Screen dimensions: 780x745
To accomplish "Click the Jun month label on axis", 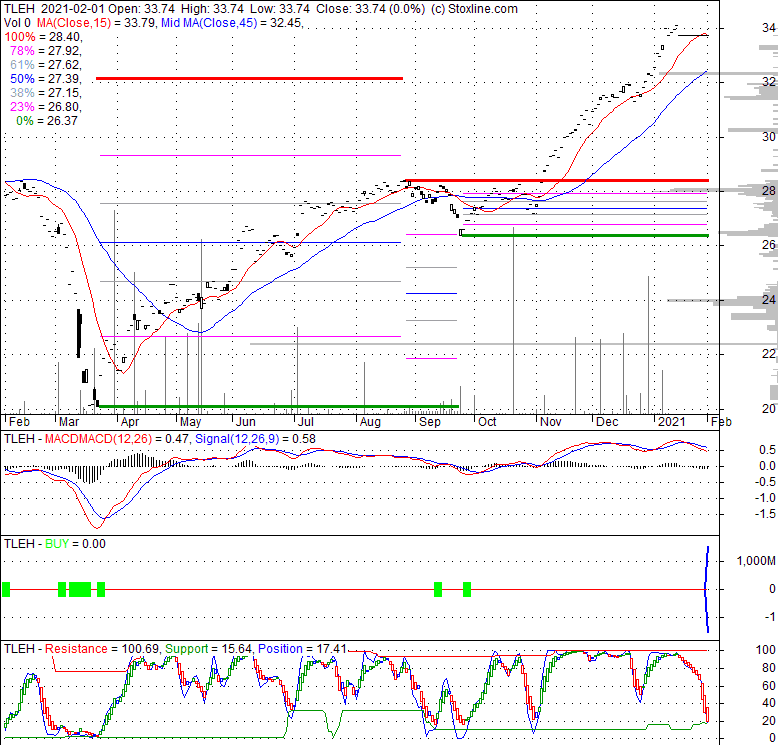I will click(245, 422).
